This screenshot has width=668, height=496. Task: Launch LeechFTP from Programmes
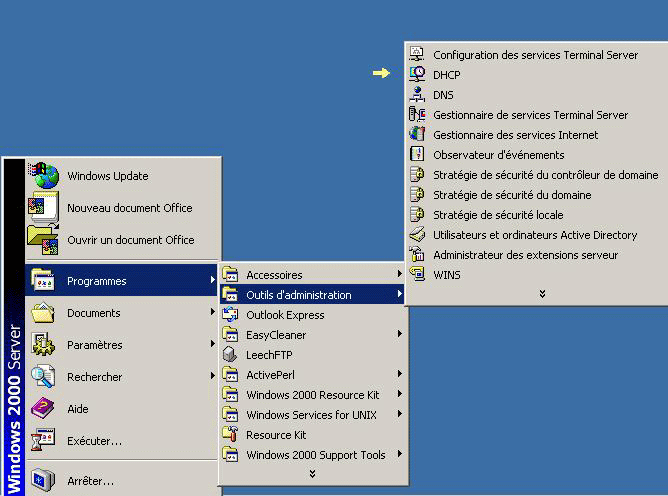(312, 355)
